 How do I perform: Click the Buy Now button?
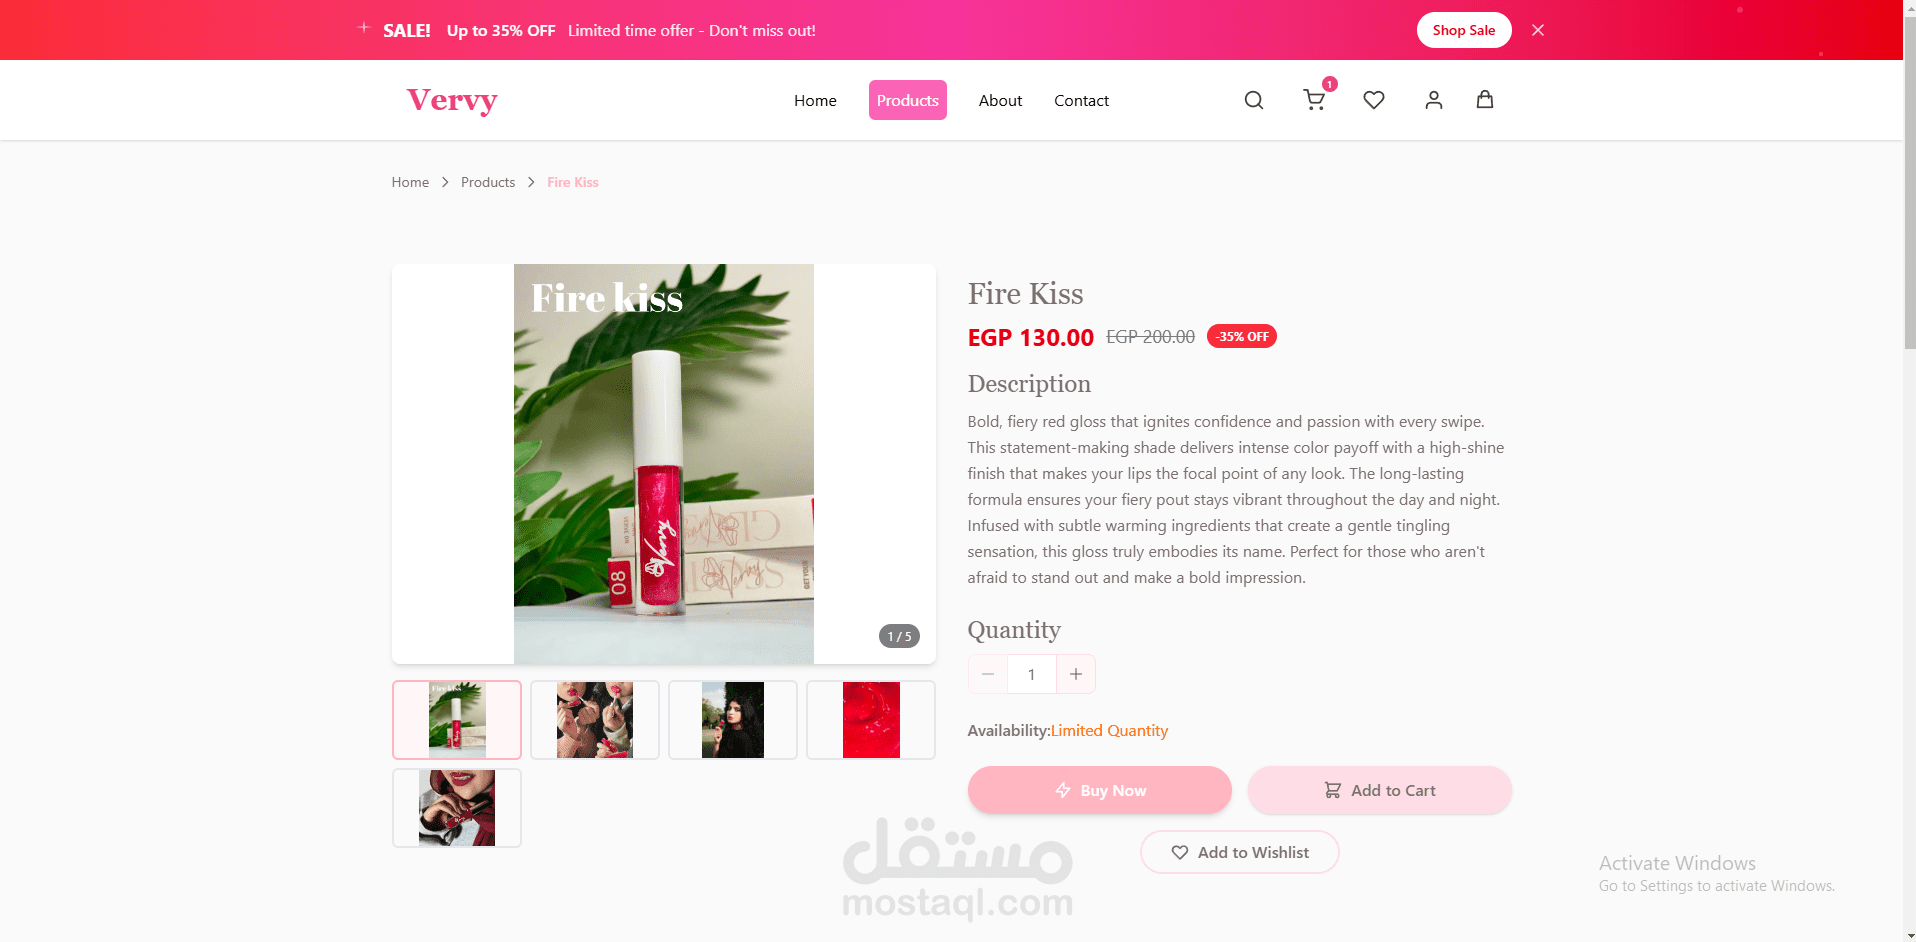coord(1100,790)
